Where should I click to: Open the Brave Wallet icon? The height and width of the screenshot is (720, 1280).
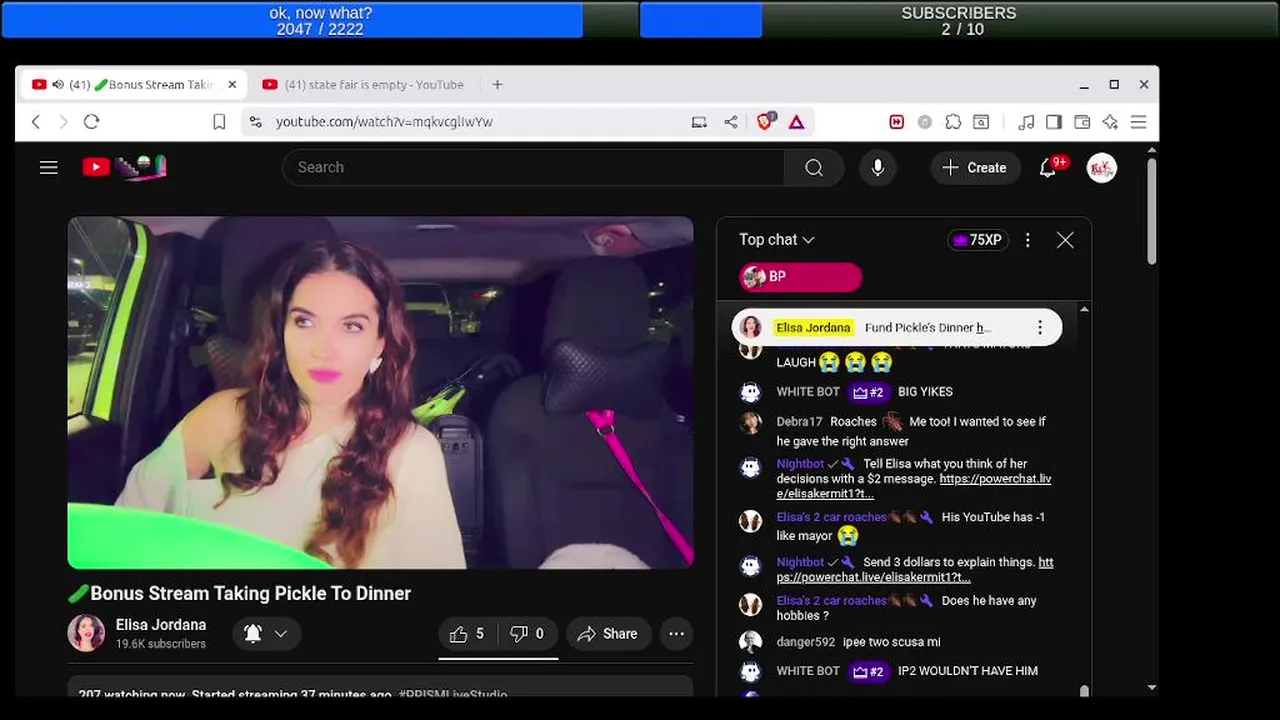1082,122
